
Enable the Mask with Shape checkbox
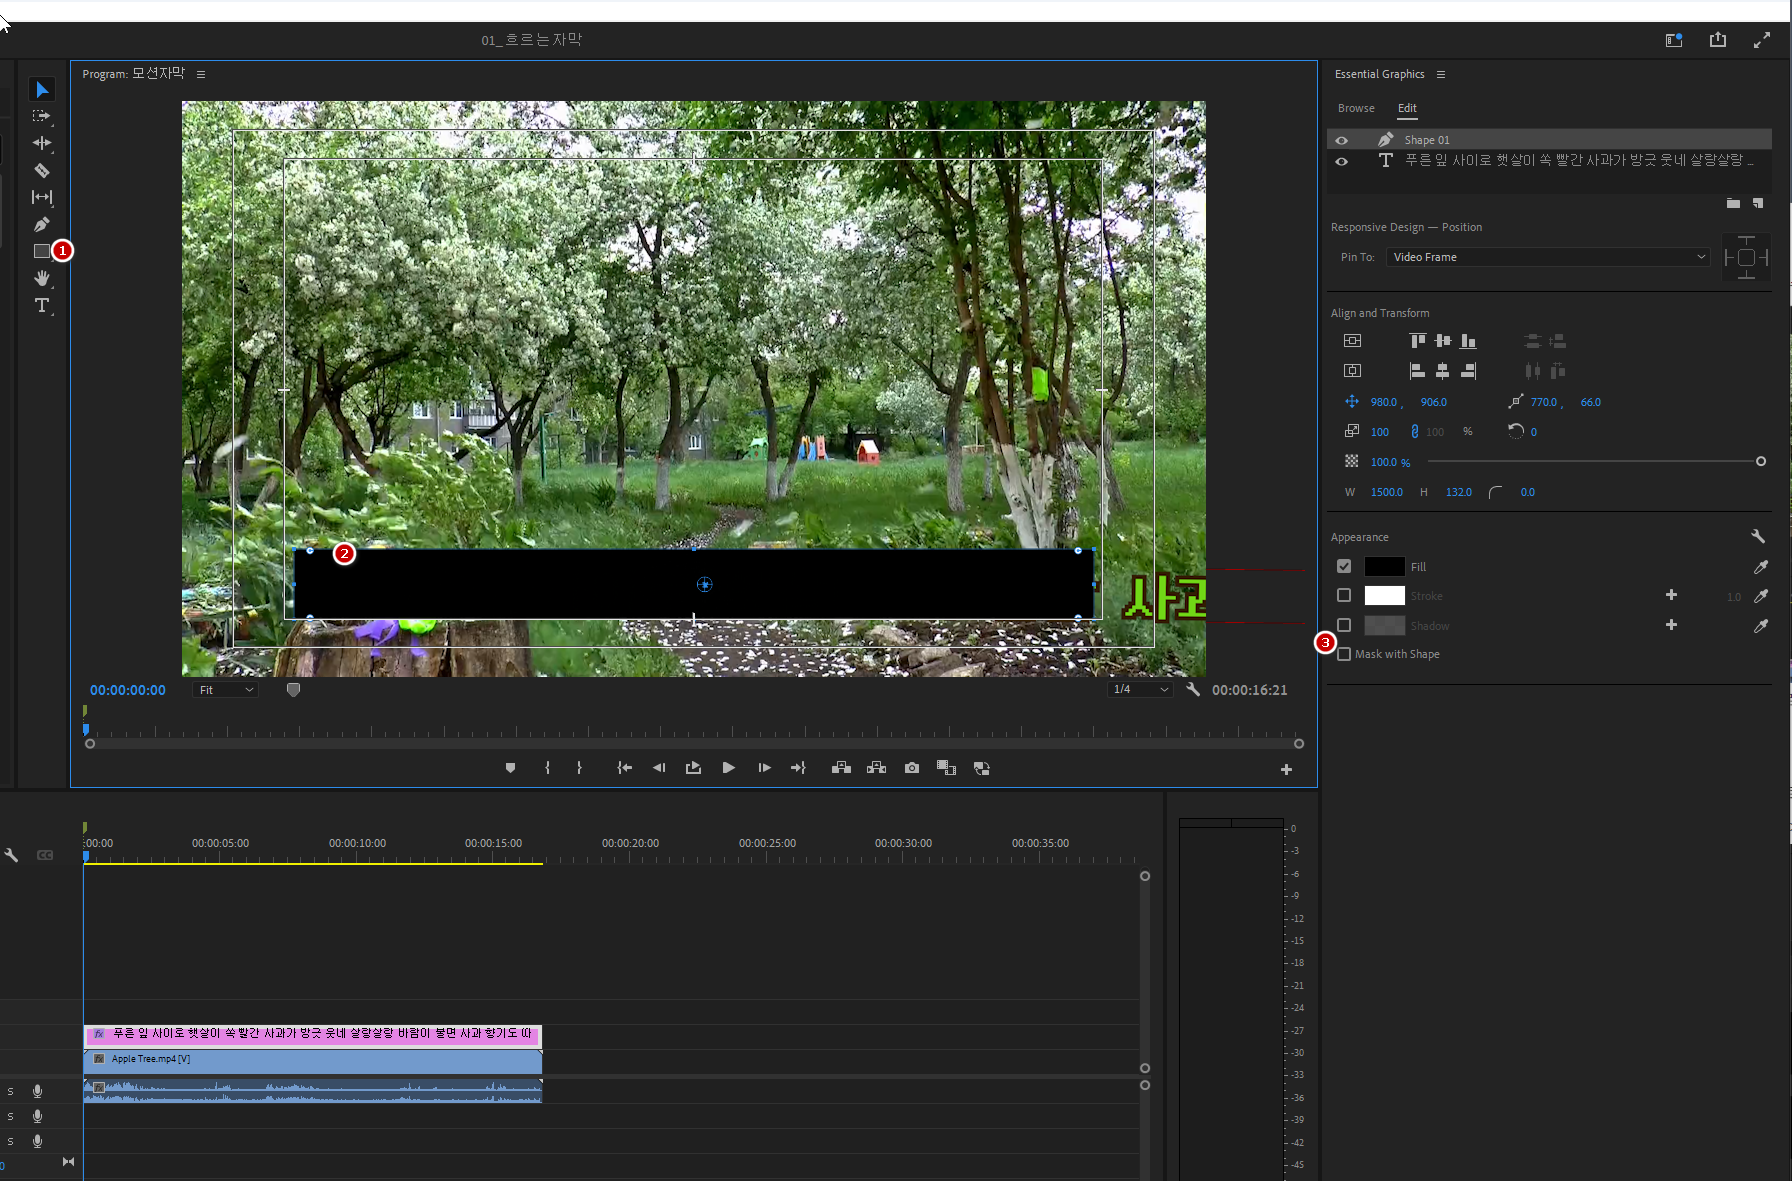click(x=1344, y=654)
